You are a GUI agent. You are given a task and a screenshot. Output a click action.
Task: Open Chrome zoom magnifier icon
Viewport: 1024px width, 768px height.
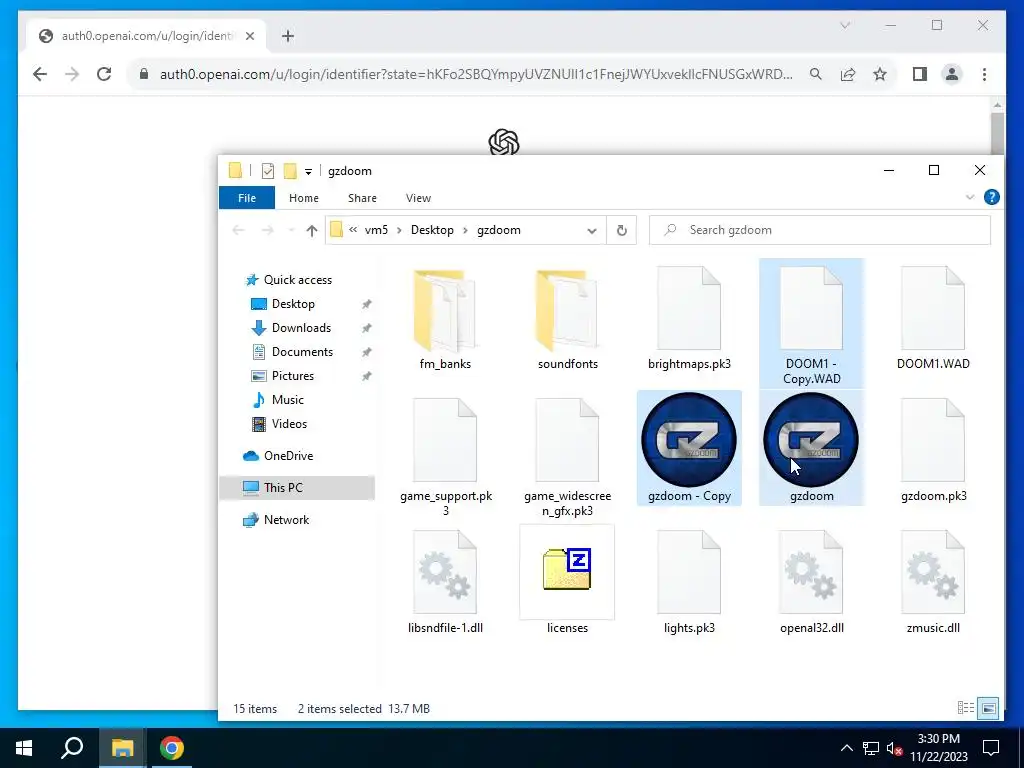[816, 74]
